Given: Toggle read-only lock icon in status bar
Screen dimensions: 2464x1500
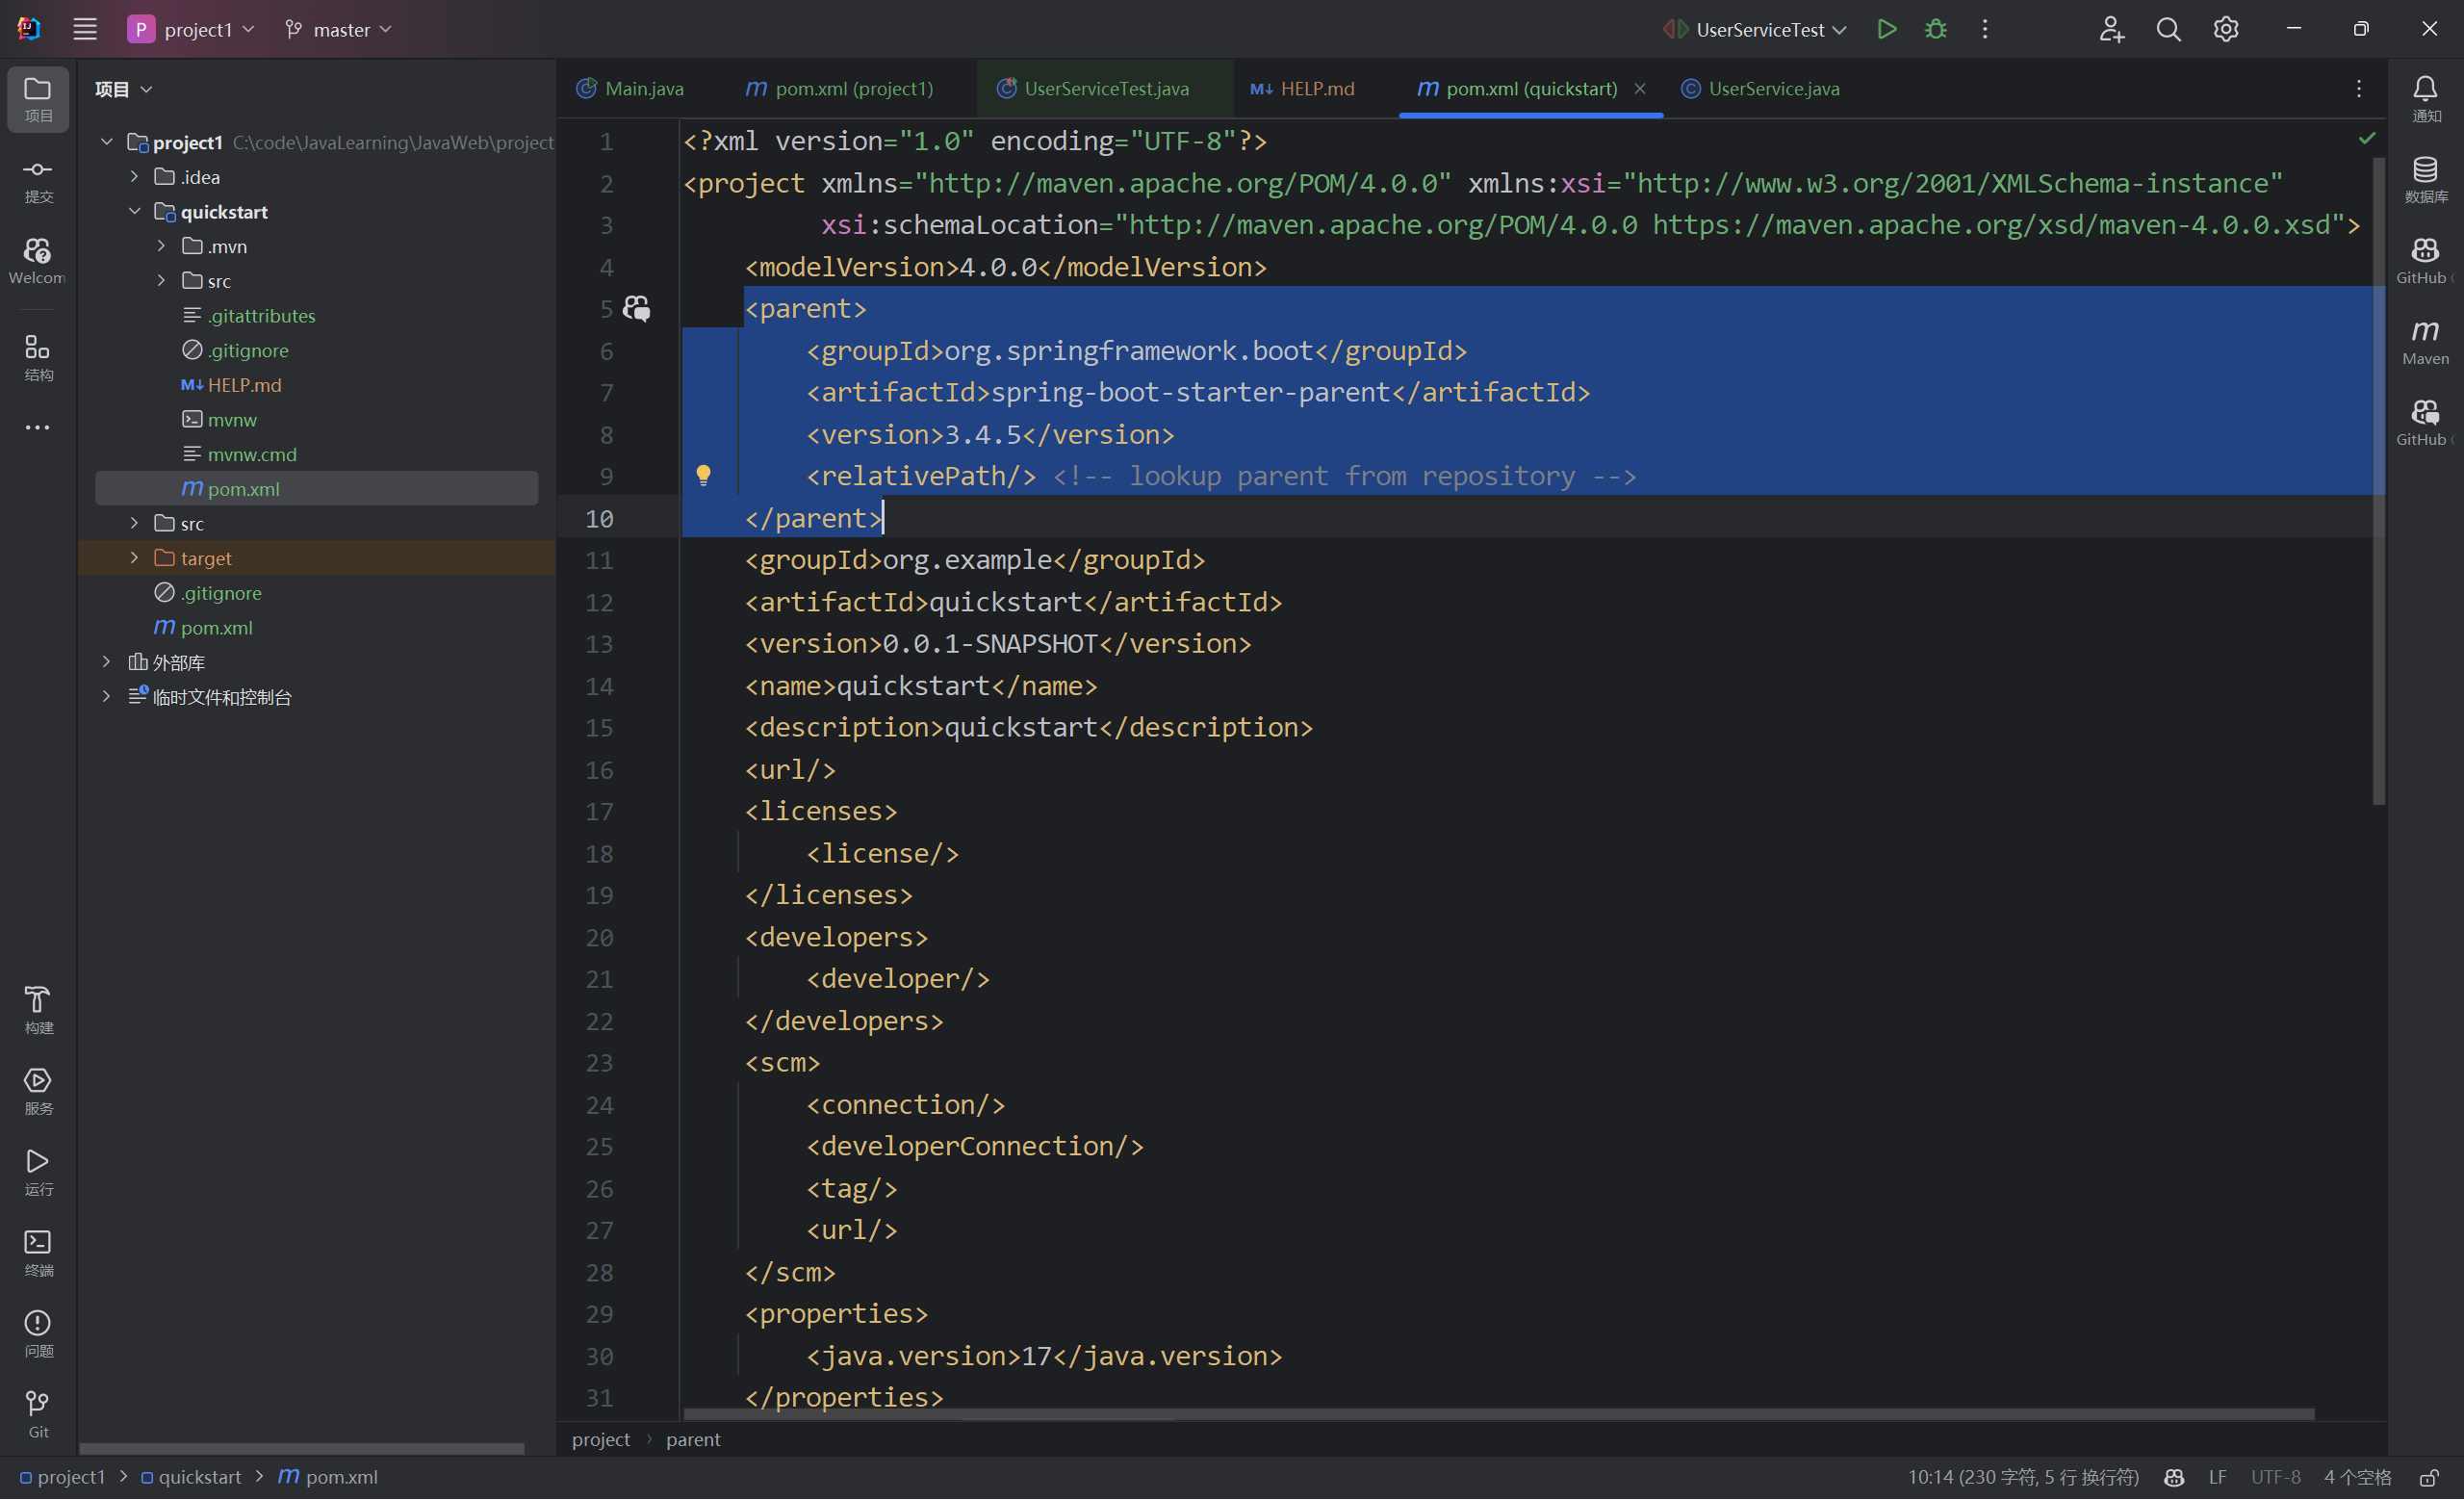Looking at the screenshot, I should (x=2428, y=1477).
